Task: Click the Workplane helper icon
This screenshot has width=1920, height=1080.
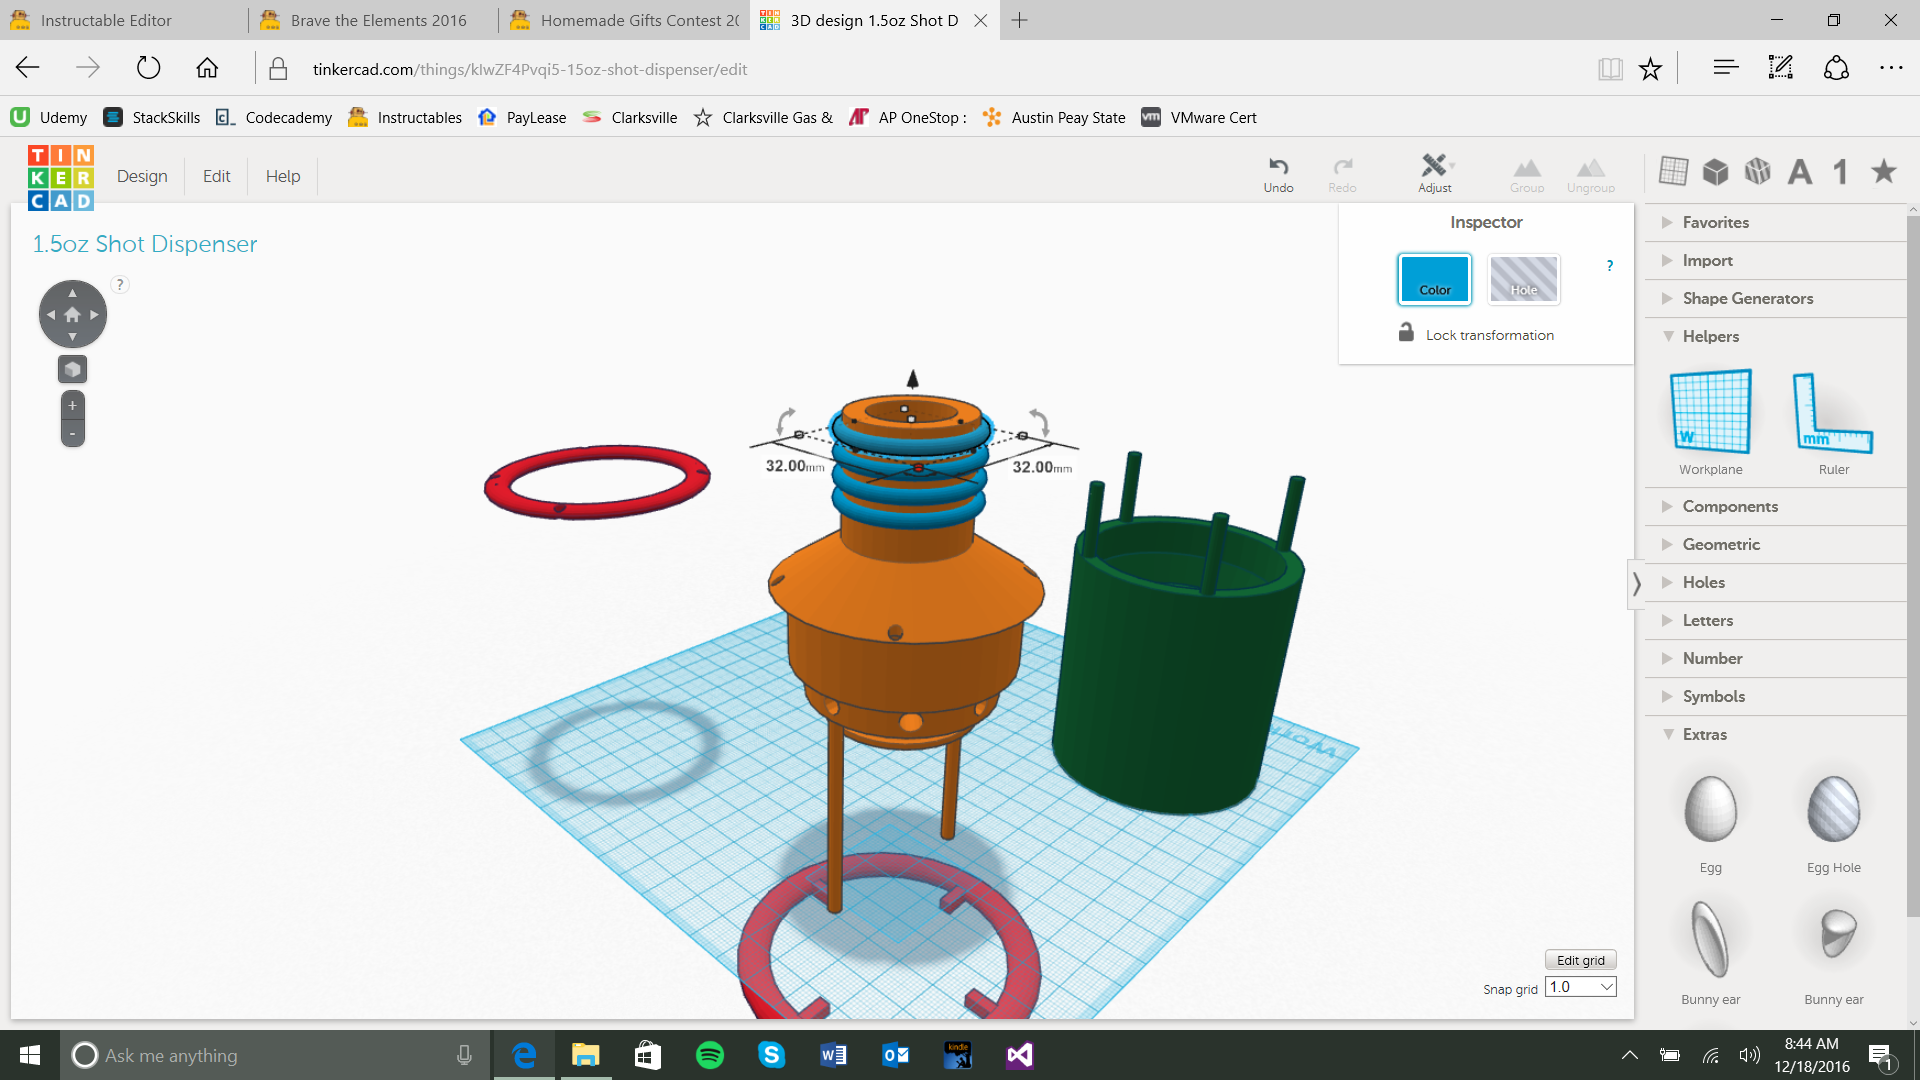Action: click(1710, 412)
